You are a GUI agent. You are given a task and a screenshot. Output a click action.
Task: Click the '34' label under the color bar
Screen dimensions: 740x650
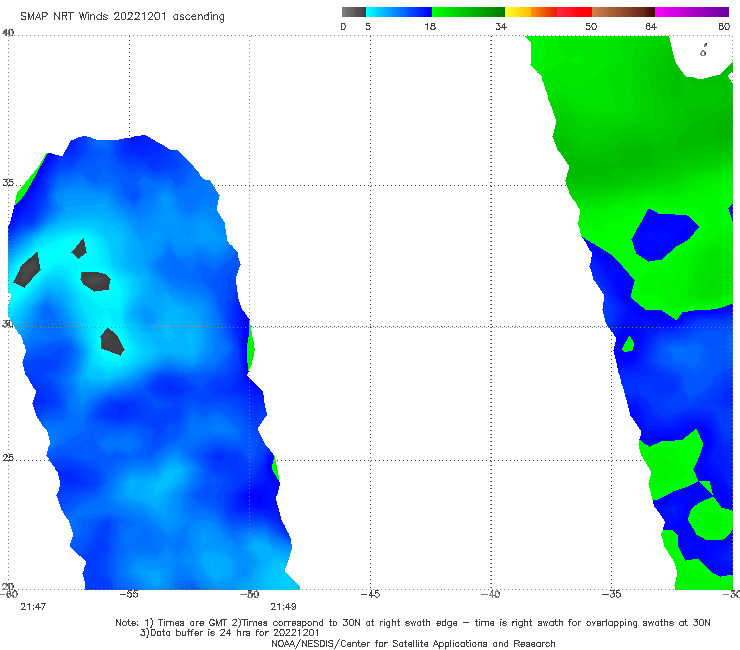click(x=501, y=26)
